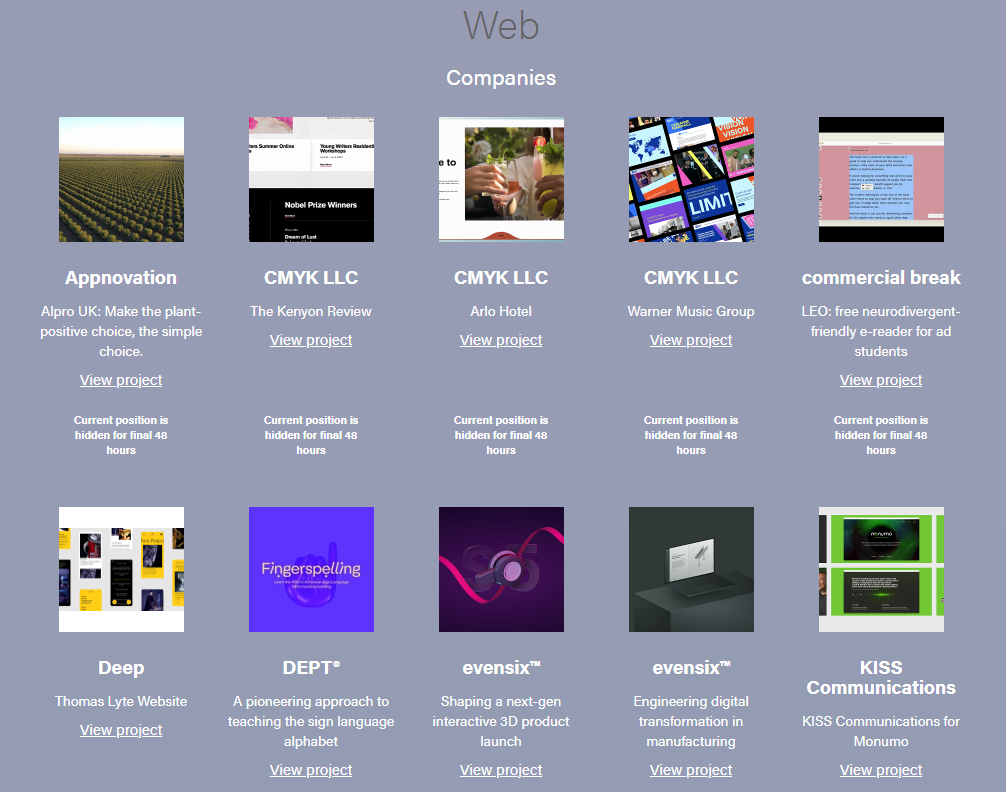Image resolution: width=1006 pixels, height=792 pixels.
Task: Open the Arlo Hotel cocktail thumbnail
Action: (x=501, y=179)
